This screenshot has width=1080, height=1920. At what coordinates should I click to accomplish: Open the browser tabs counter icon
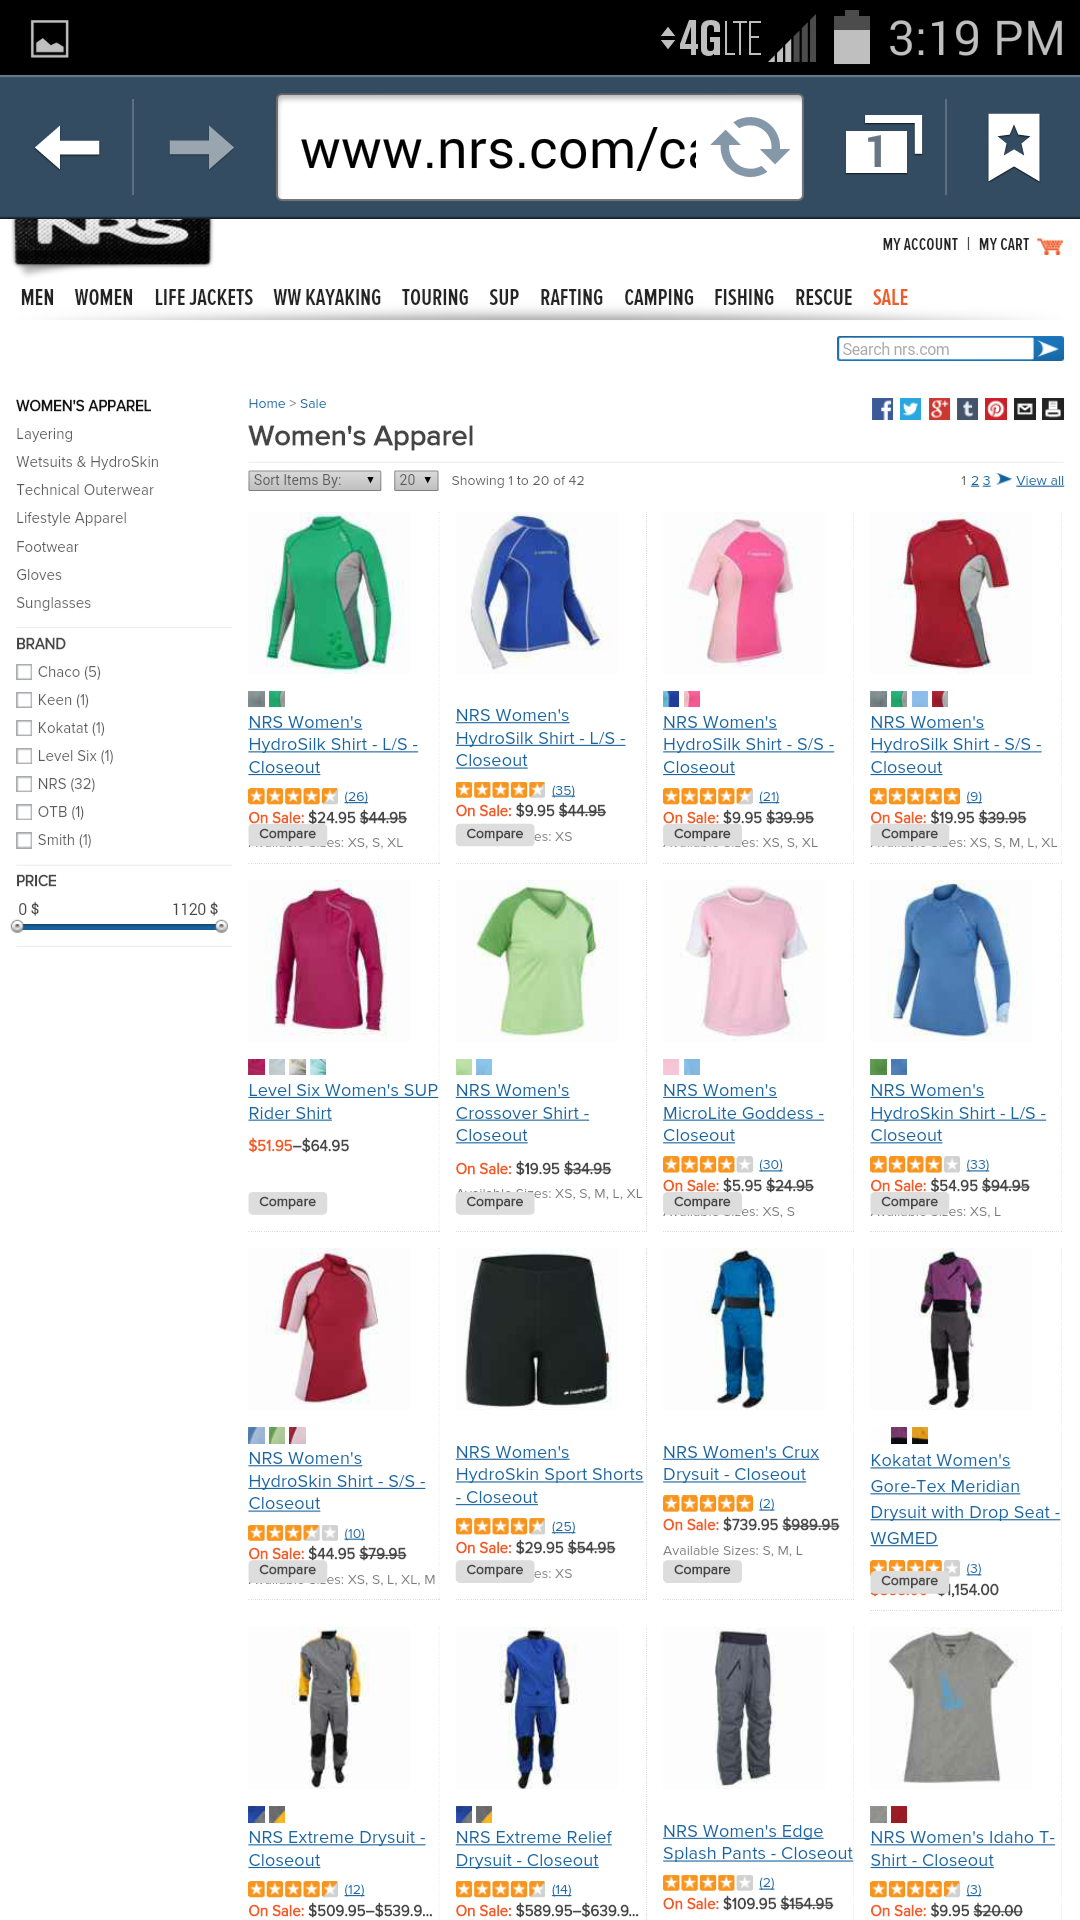click(x=883, y=147)
